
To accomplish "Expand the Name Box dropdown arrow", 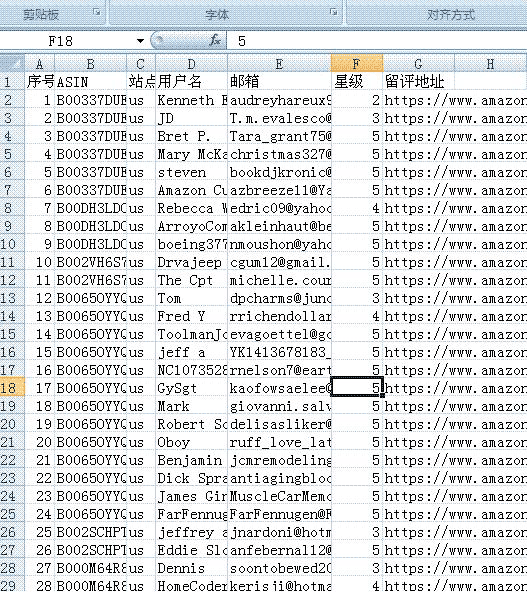I will point(141,40).
